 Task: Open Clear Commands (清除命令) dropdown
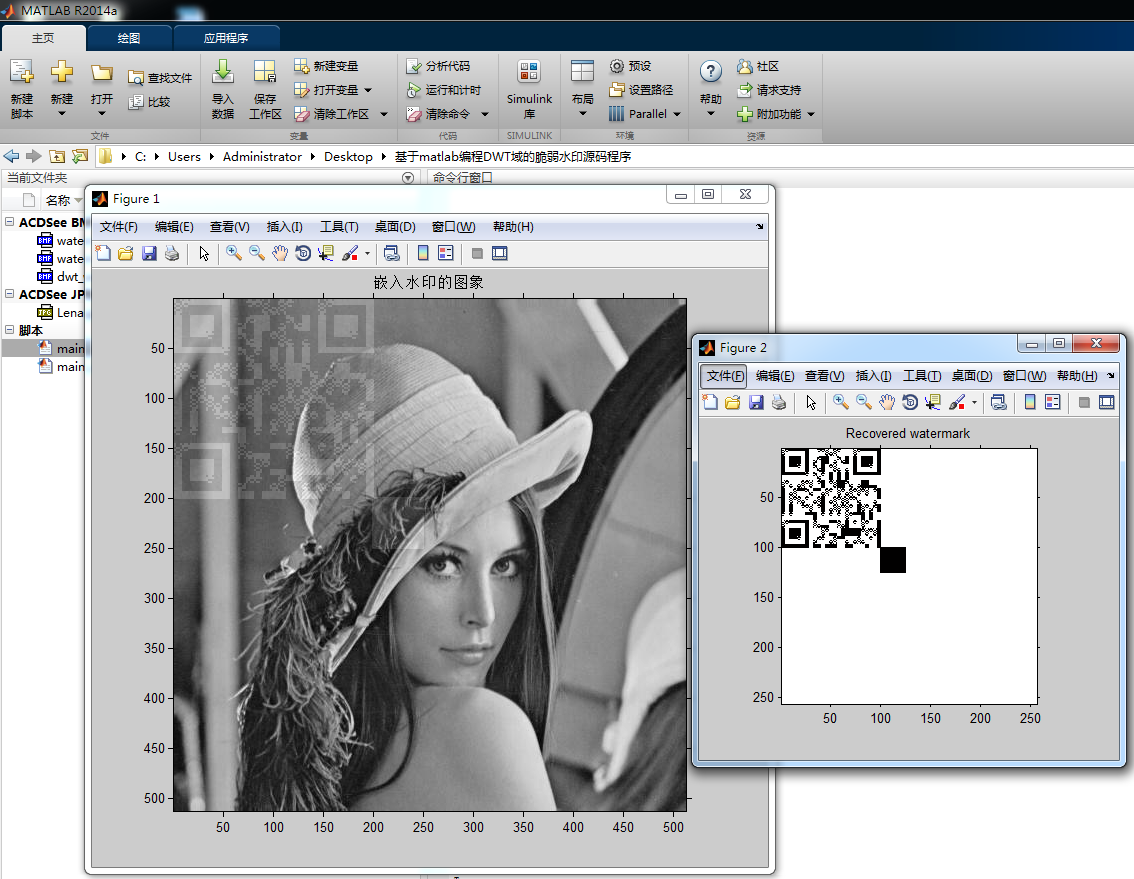pos(485,114)
